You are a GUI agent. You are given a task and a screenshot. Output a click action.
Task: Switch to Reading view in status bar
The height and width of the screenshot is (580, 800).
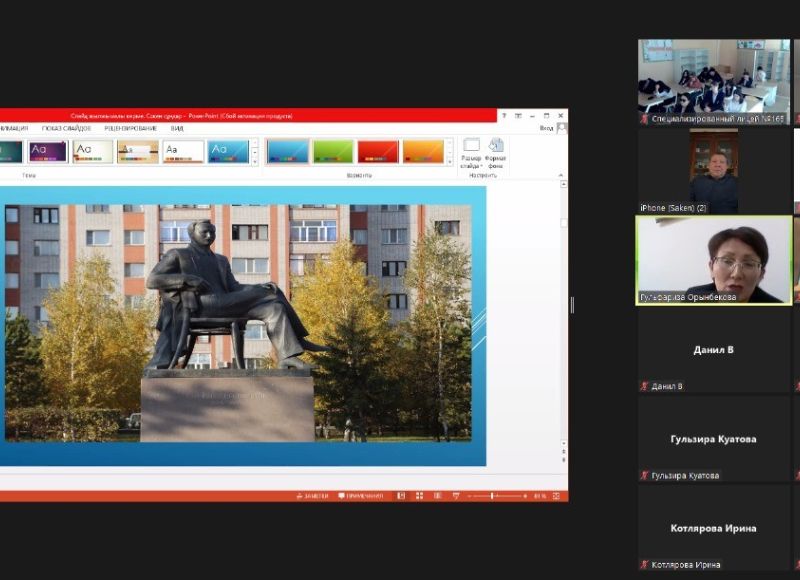(x=435, y=495)
